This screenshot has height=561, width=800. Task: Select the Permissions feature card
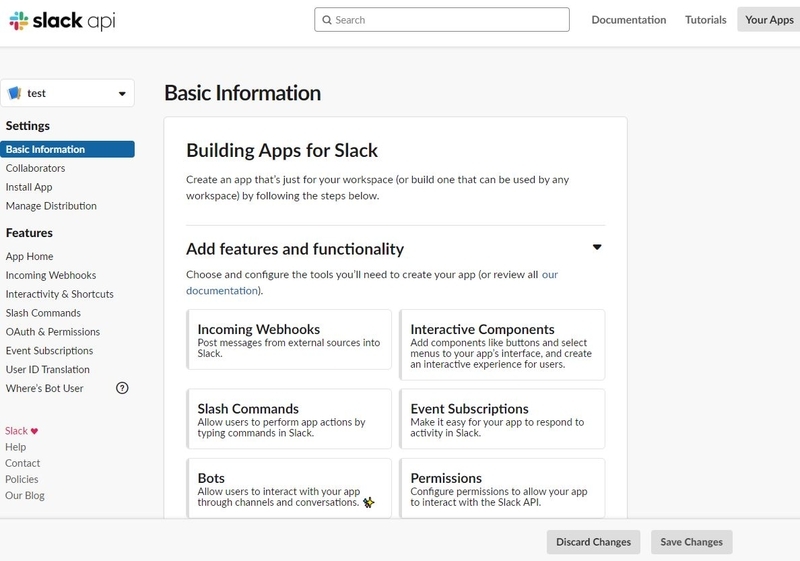click(502, 489)
